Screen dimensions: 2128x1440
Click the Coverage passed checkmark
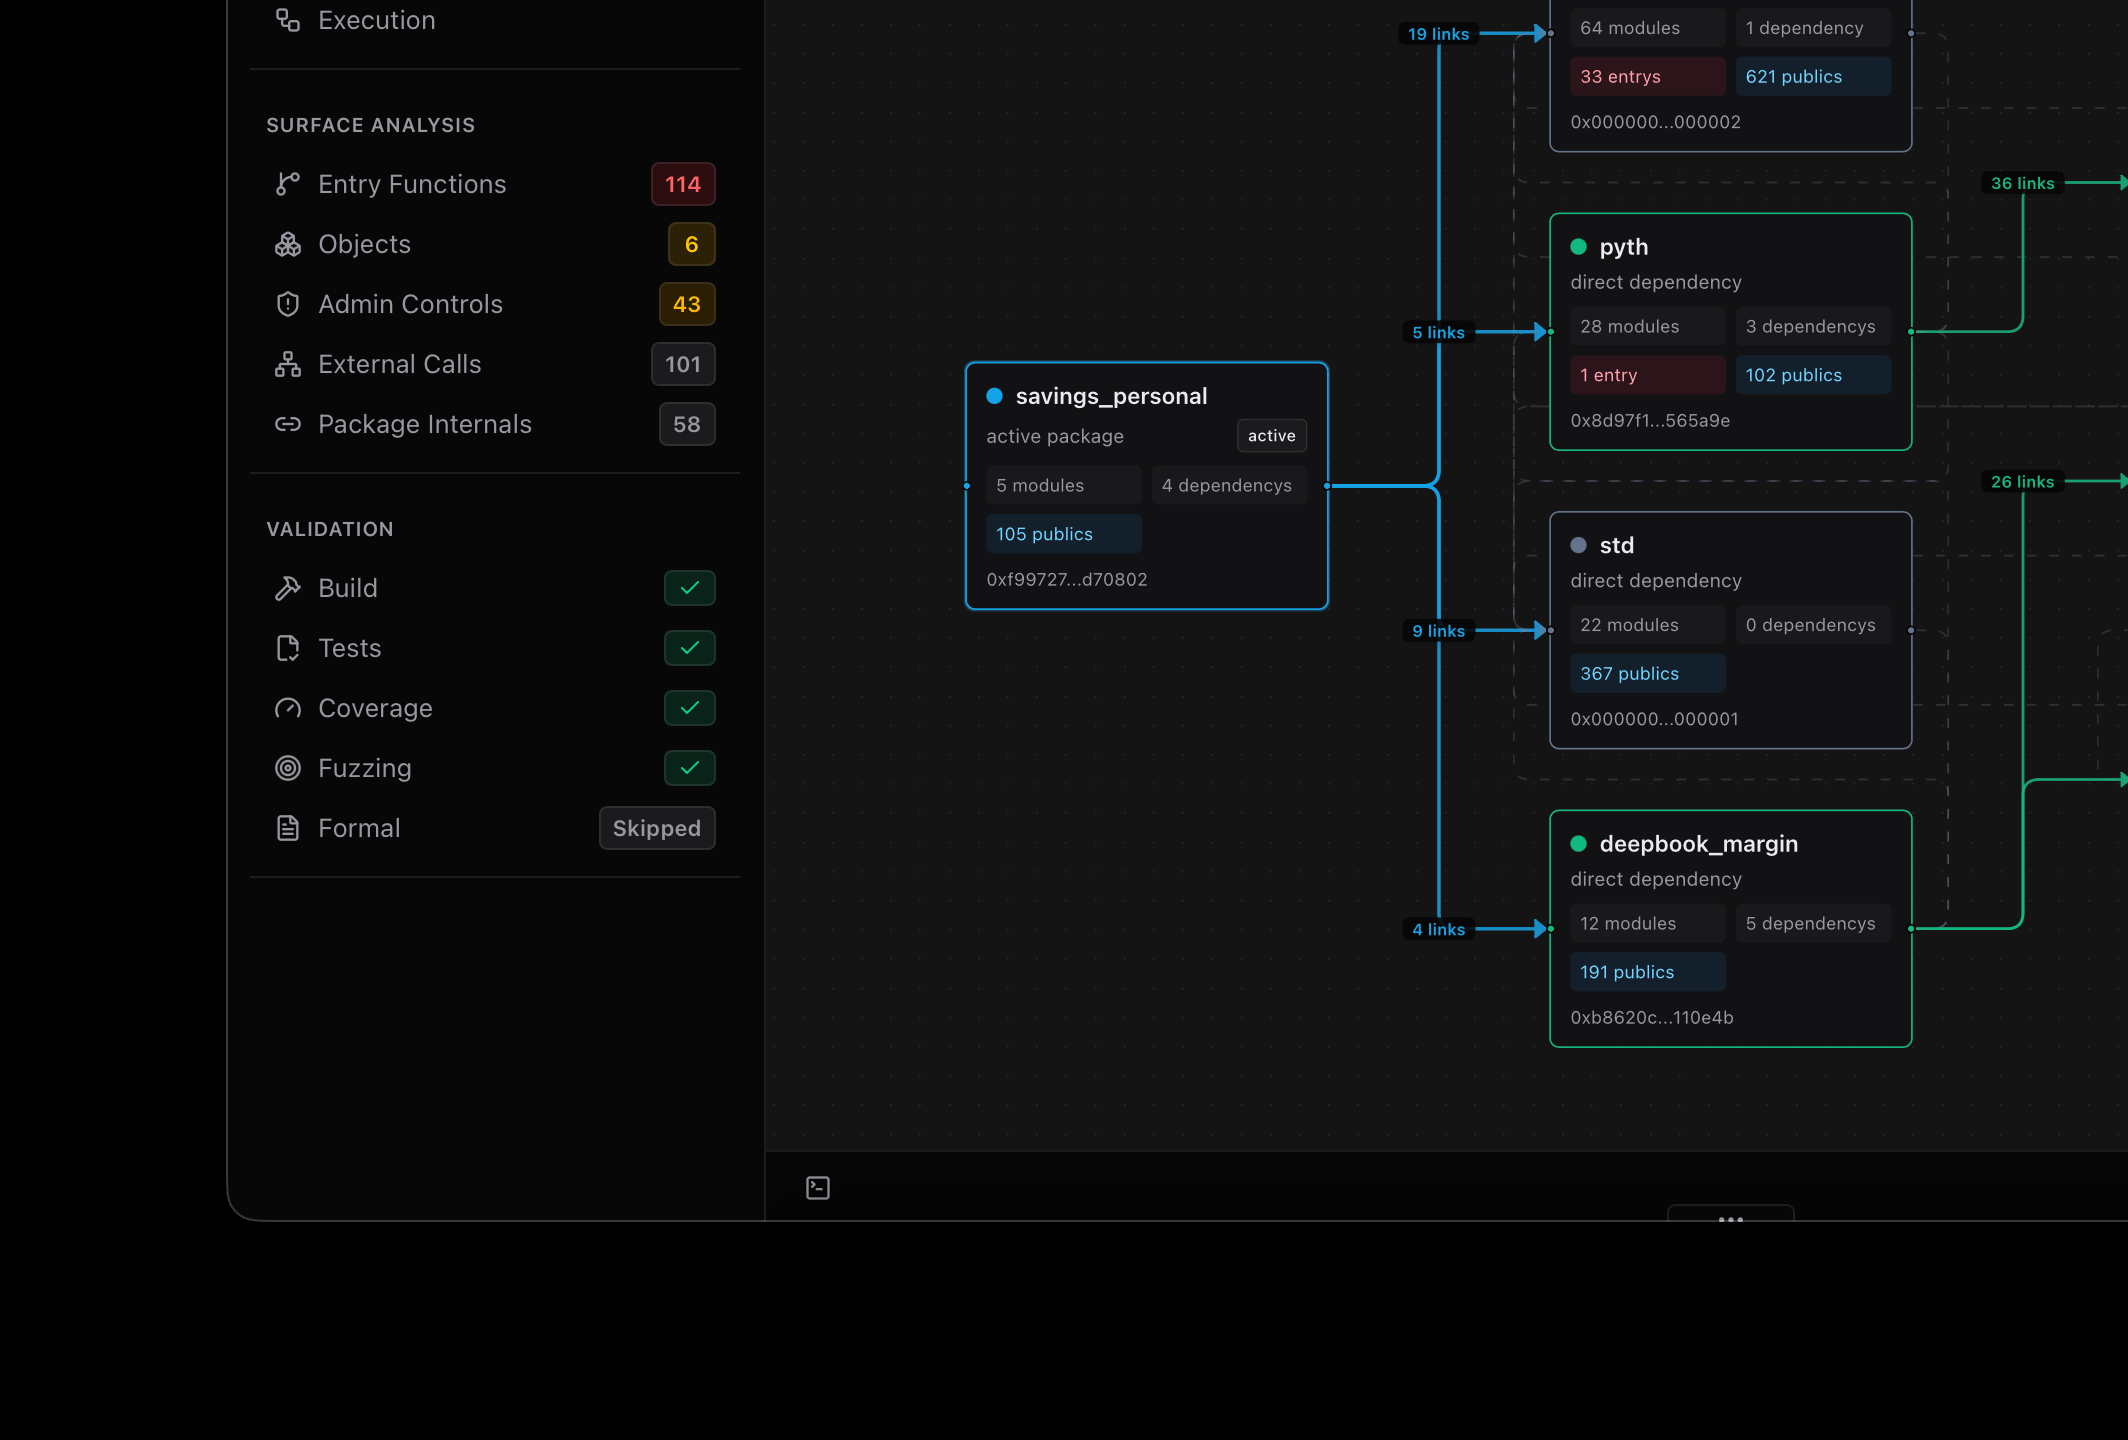tap(690, 708)
